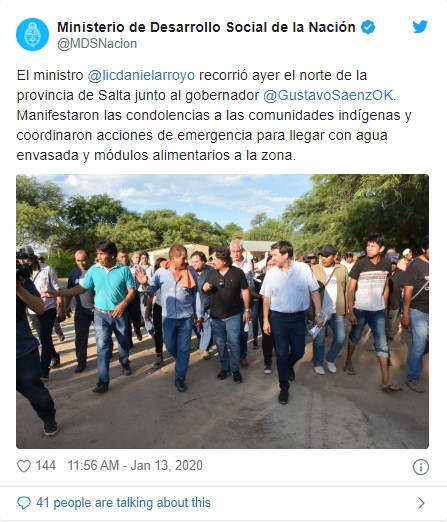Open the @licdanielarroyo mention
This screenshot has height=522, width=447.
tap(141, 75)
